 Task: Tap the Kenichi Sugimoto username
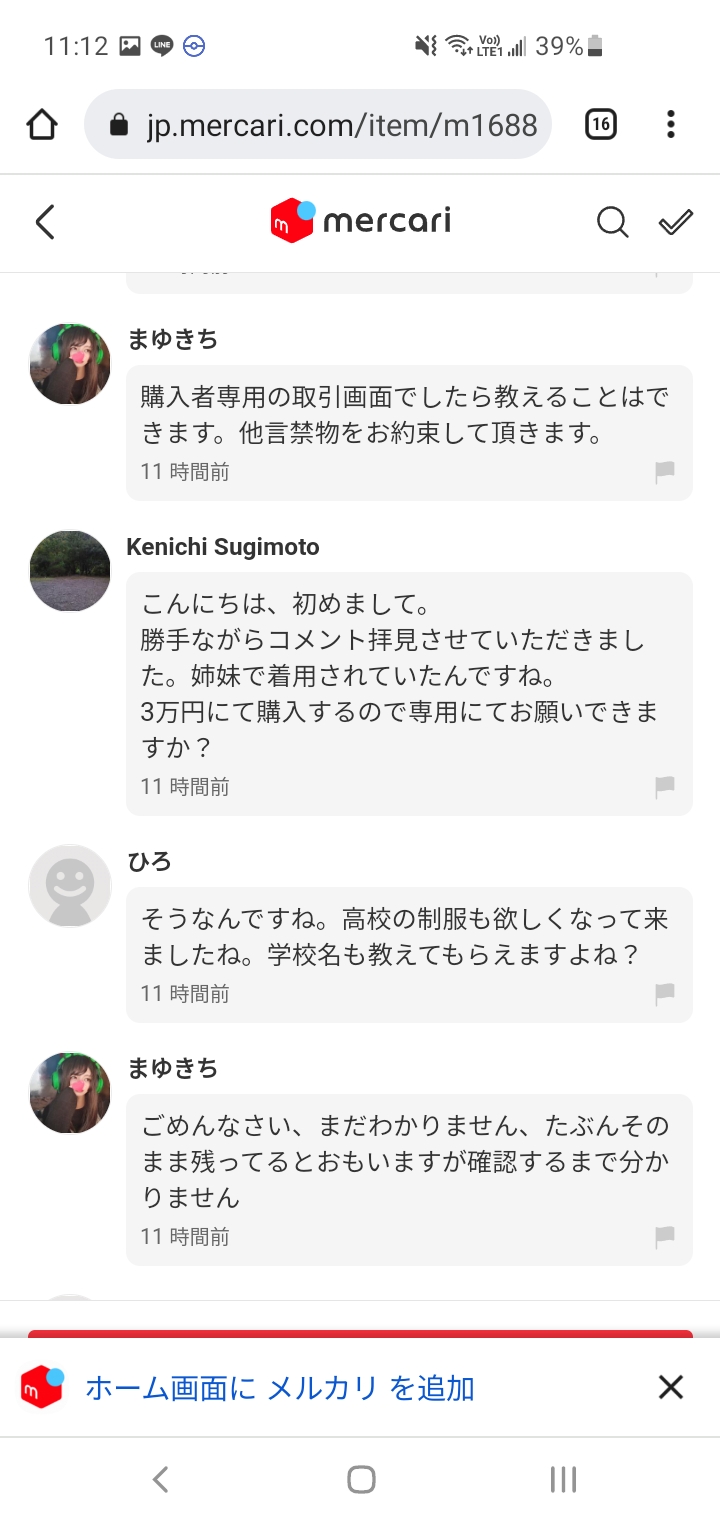223,547
